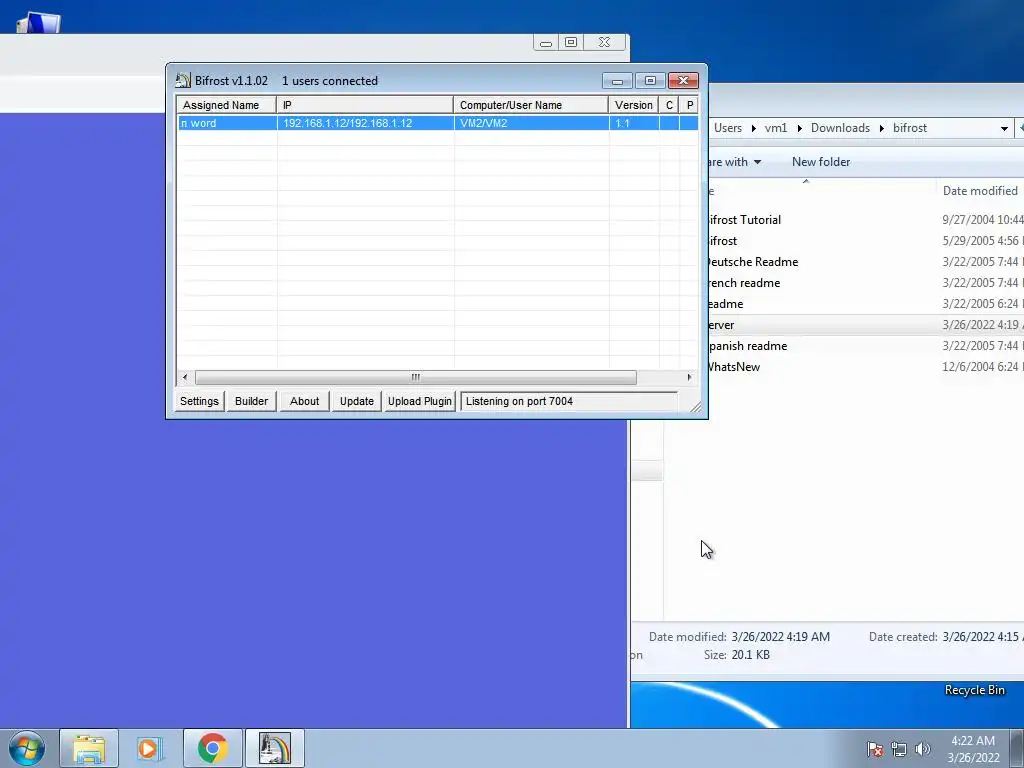Sort by the Assigned Name column header
This screenshot has width=1024, height=768.
227,105
